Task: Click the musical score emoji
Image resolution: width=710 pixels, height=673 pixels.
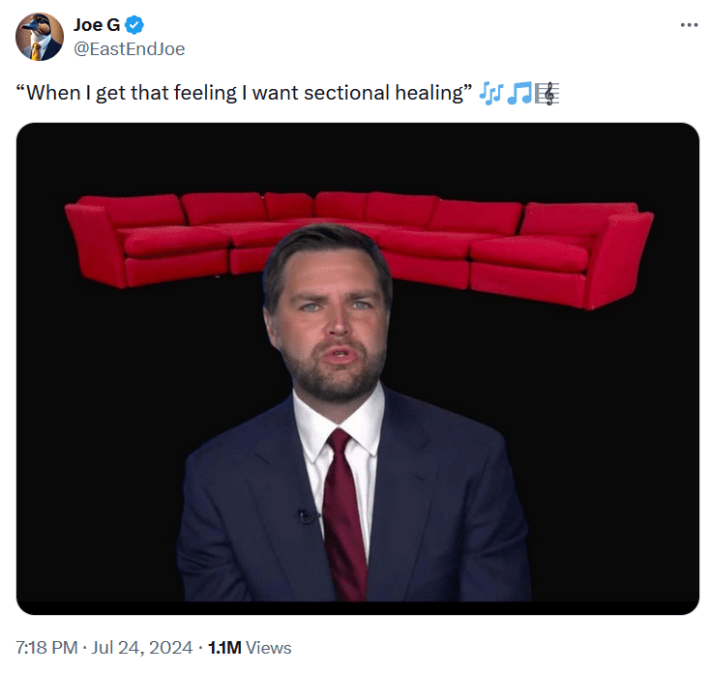Action: pyautogui.click(x=547, y=94)
